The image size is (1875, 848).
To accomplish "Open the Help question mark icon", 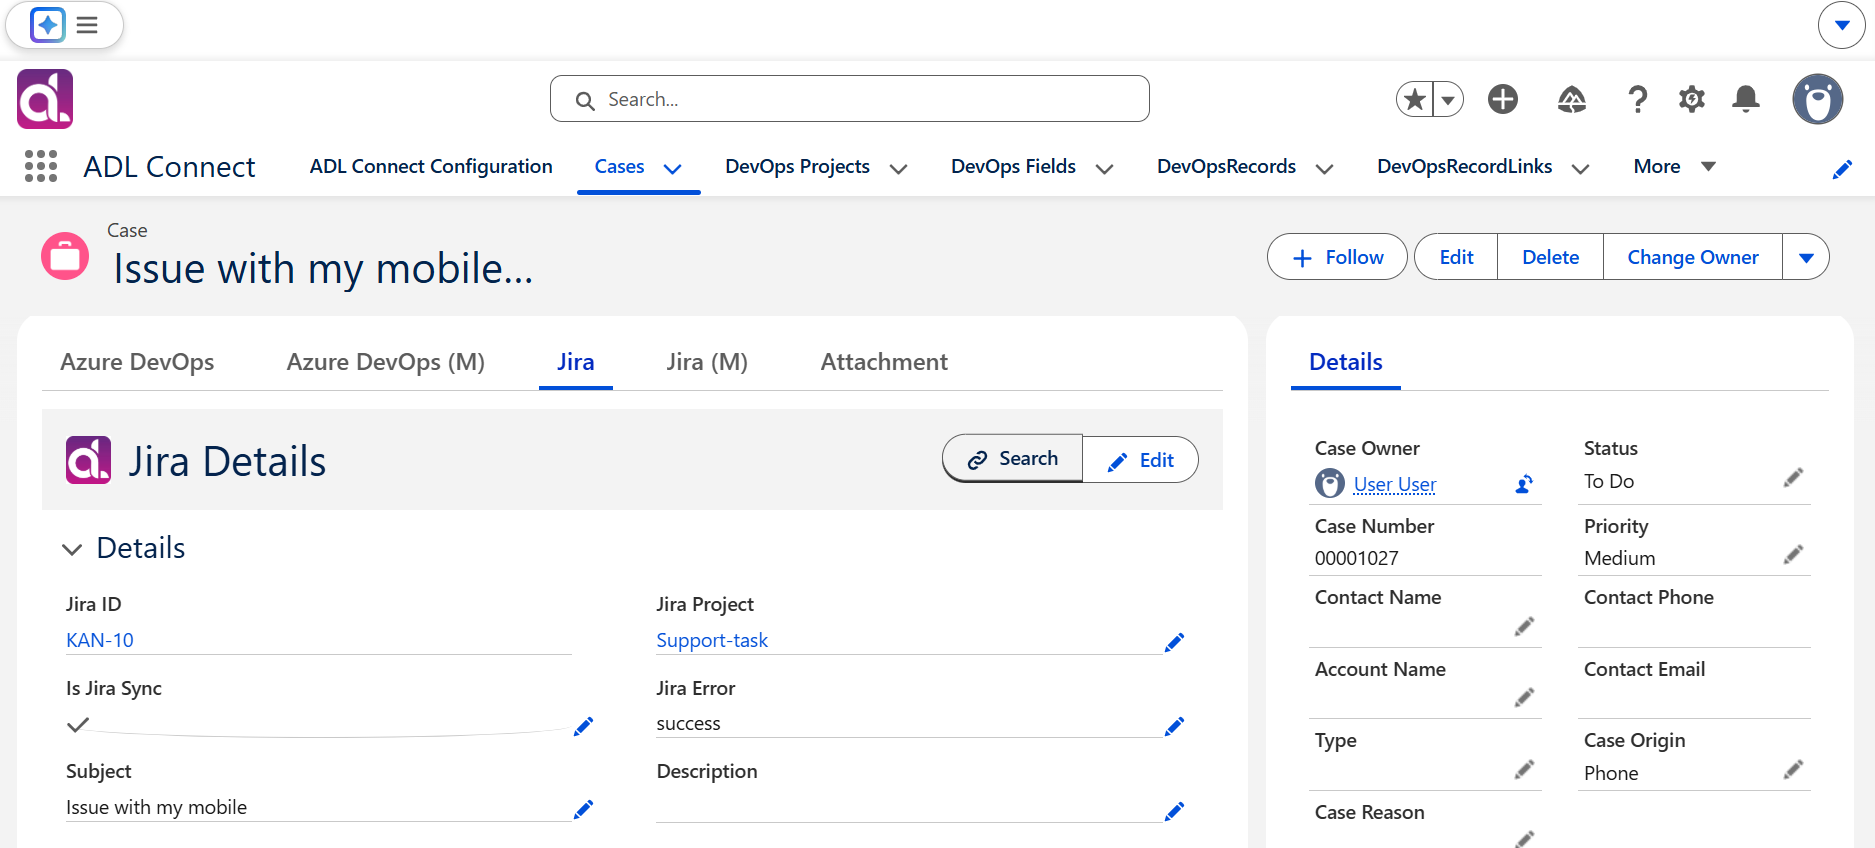I will 1637,99.
